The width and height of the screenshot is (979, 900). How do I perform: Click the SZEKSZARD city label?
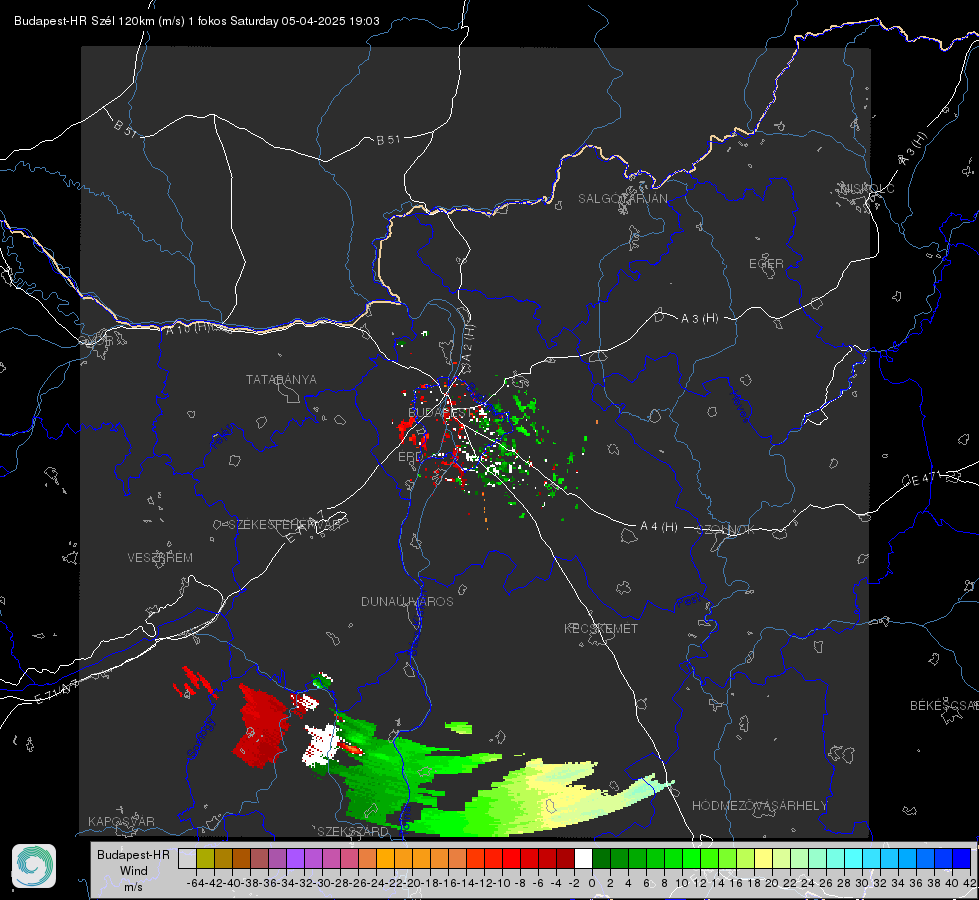(352, 831)
